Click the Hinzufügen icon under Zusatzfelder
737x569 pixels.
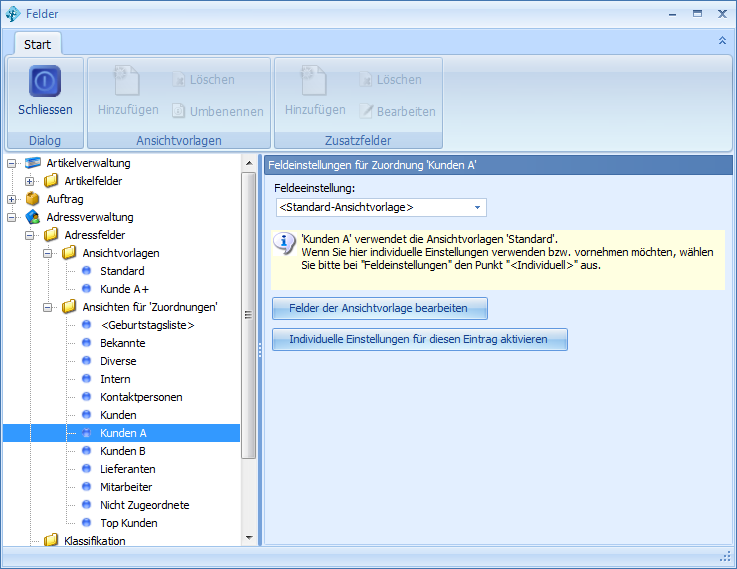click(x=314, y=80)
